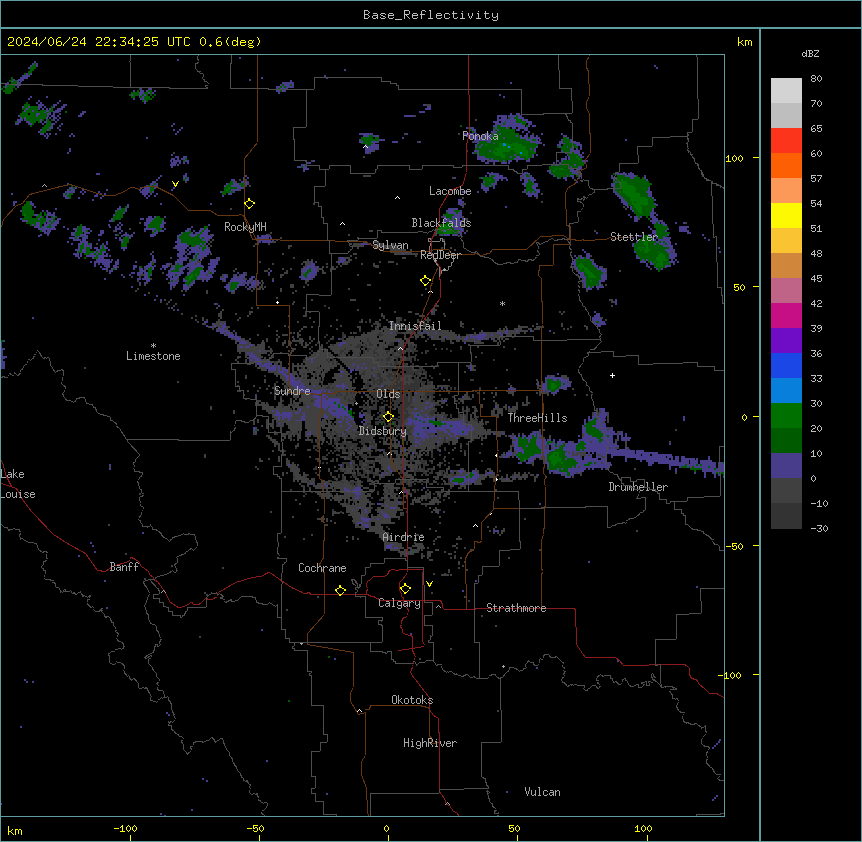Click the asterisk marker above Limestone

point(153,346)
